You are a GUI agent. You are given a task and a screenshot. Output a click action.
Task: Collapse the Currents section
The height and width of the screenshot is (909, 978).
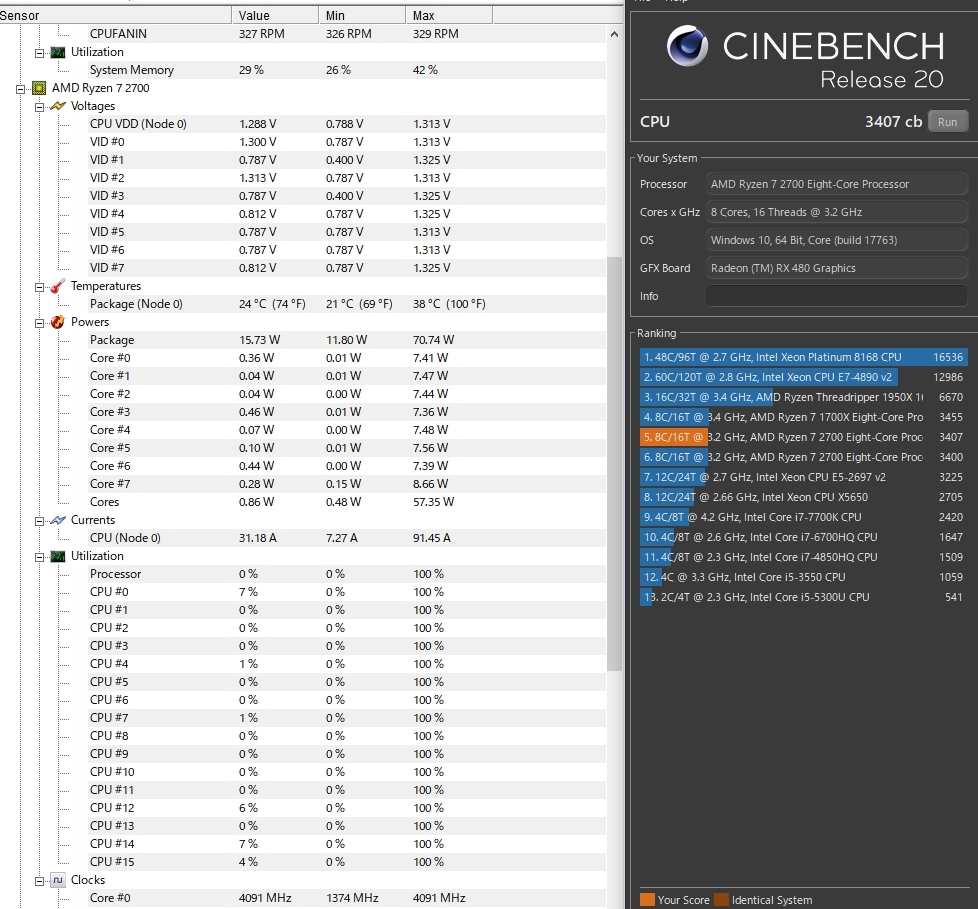tap(39, 521)
